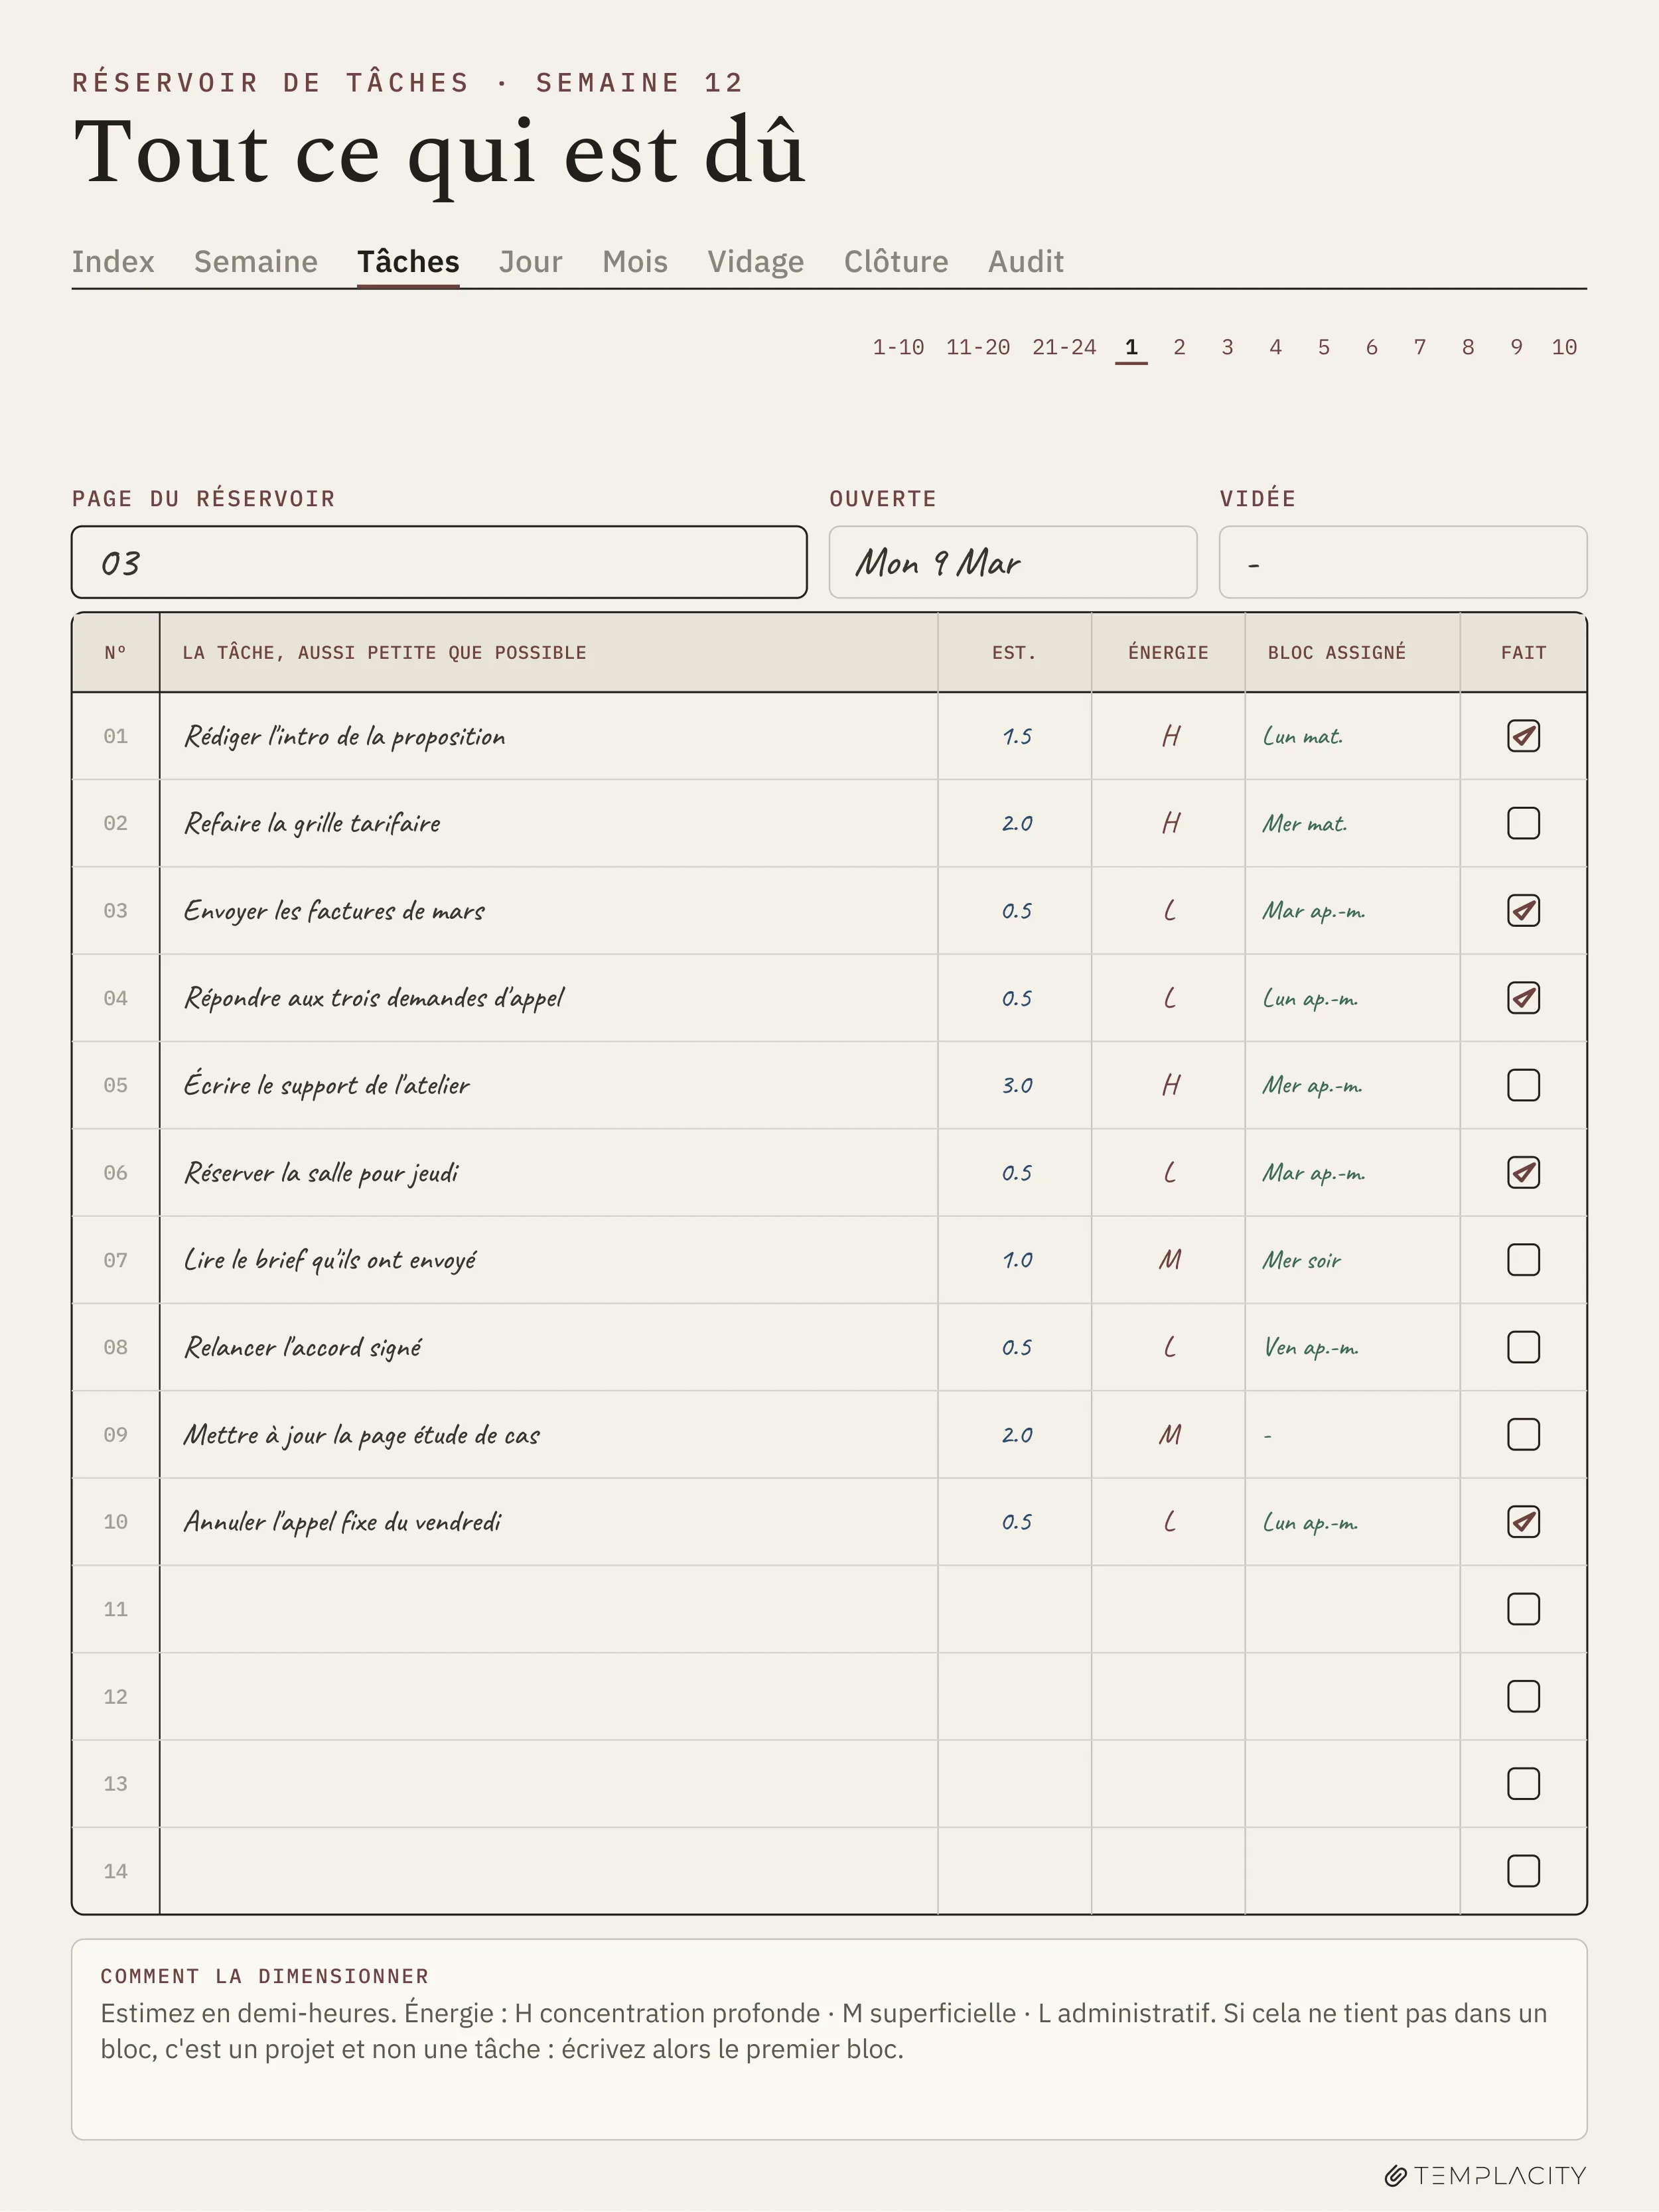This screenshot has width=1659, height=2212.
Task: Click the Vidée date field
Action: [x=1403, y=562]
